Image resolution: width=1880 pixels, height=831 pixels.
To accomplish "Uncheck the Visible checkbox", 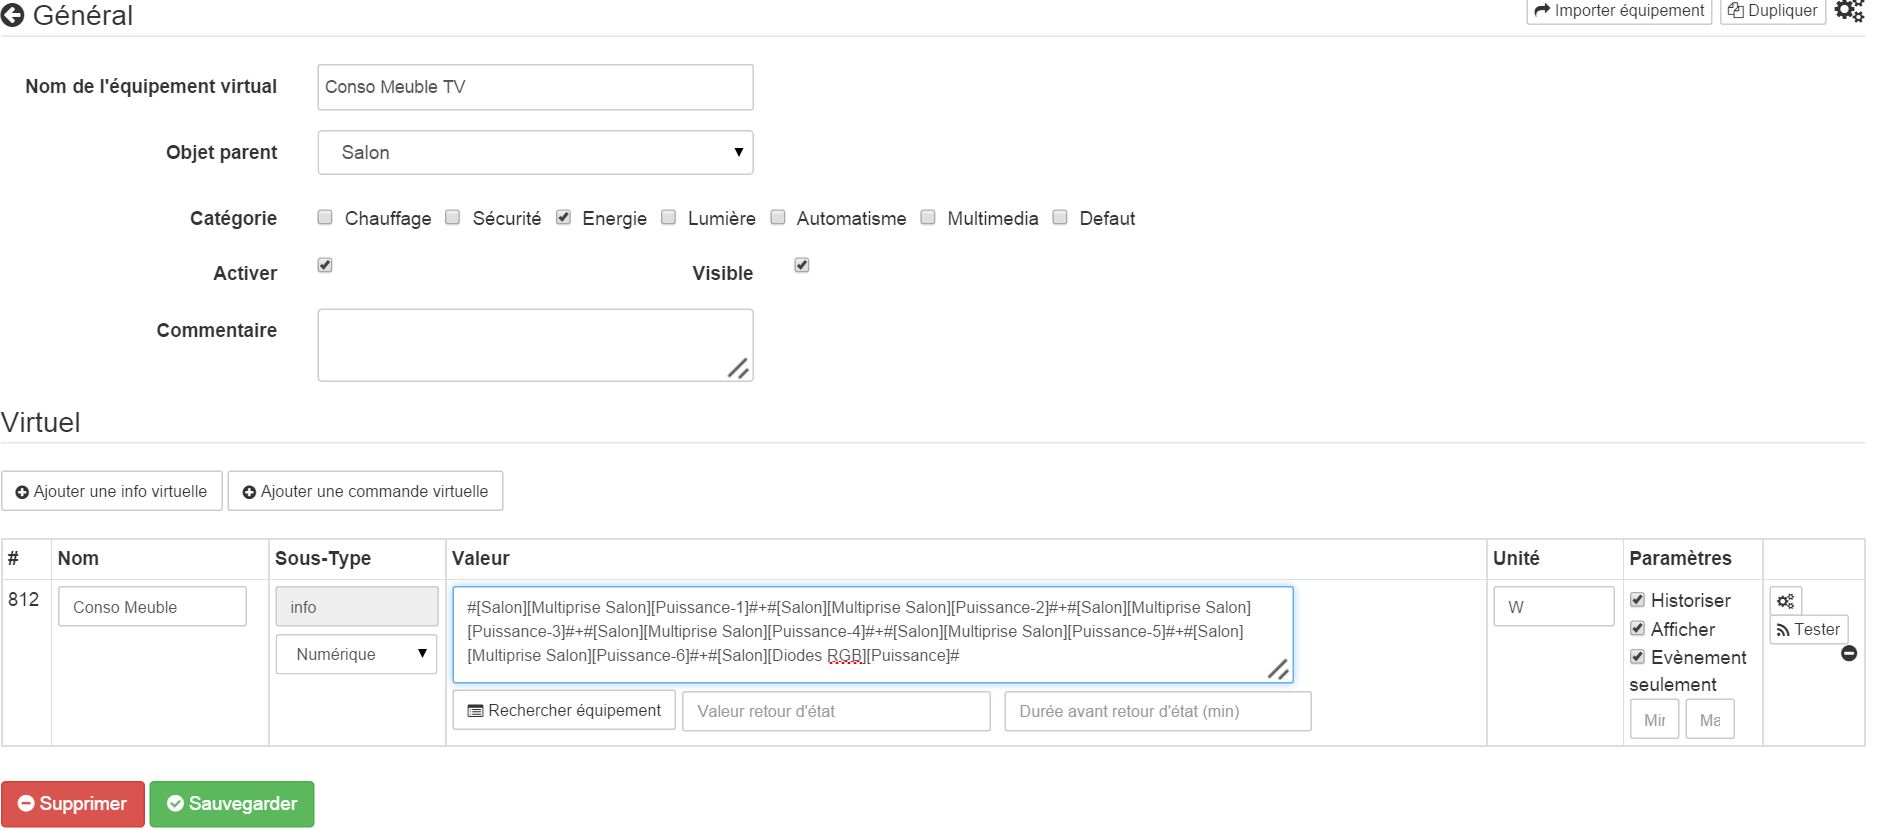I will coord(802,265).
